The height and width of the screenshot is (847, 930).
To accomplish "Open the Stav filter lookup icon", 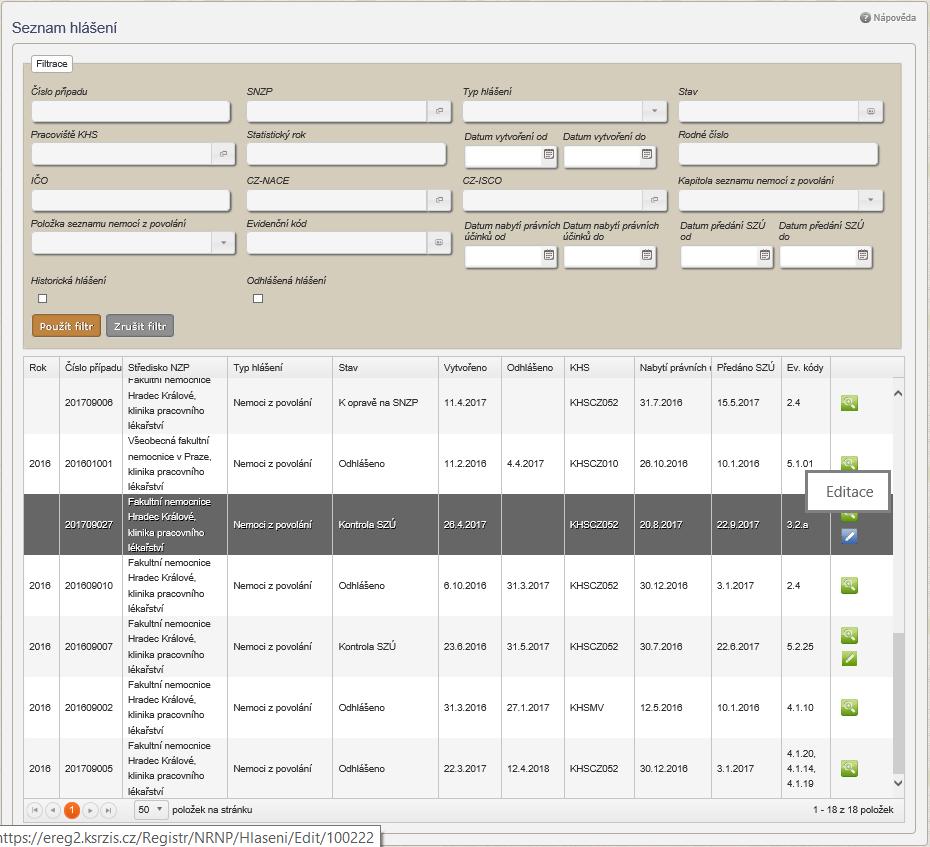I will (871, 111).
